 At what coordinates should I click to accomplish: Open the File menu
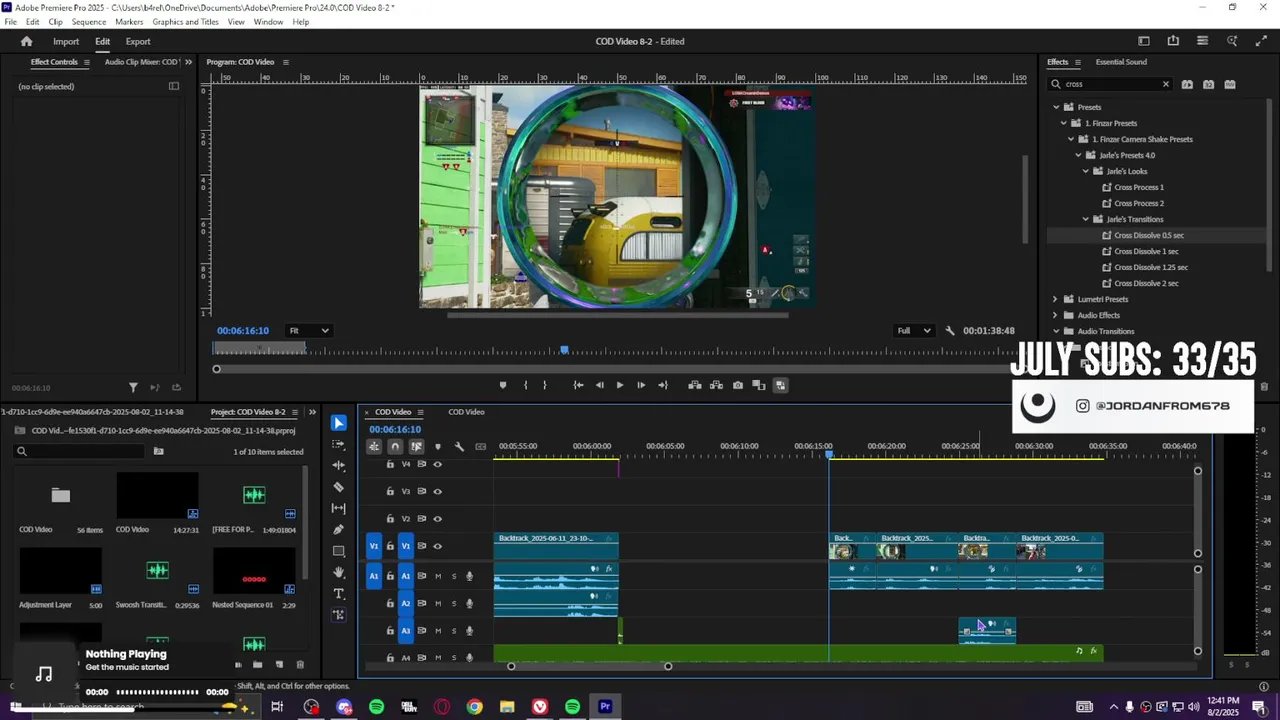[10, 22]
